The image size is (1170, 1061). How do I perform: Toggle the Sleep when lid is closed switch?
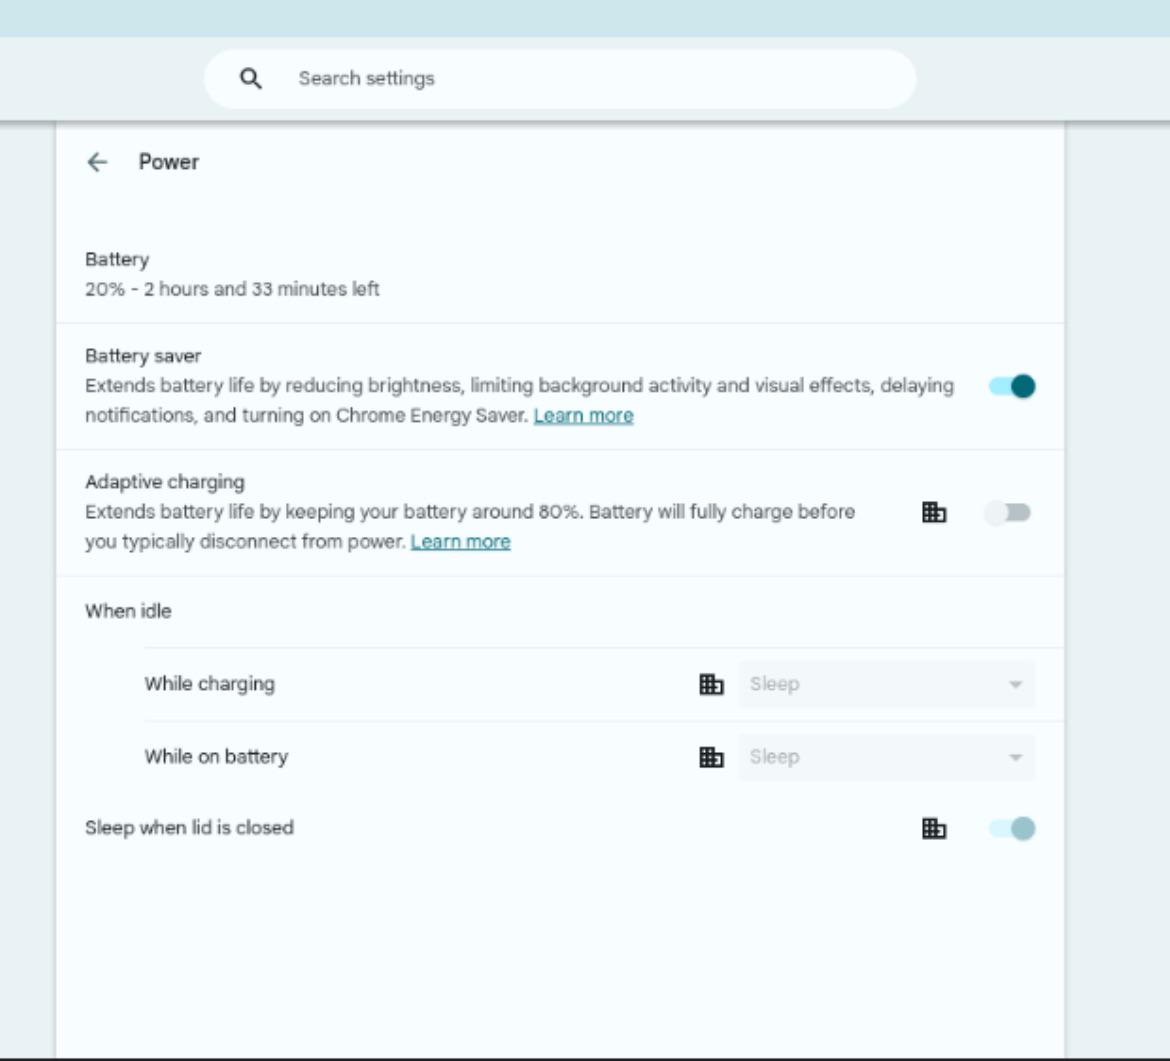tap(1012, 828)
